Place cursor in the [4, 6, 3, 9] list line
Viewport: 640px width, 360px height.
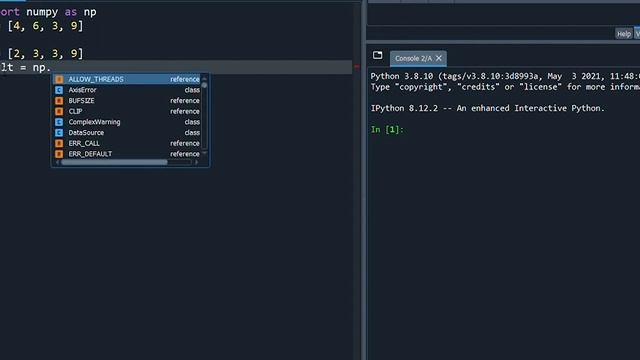click(45, 26)
